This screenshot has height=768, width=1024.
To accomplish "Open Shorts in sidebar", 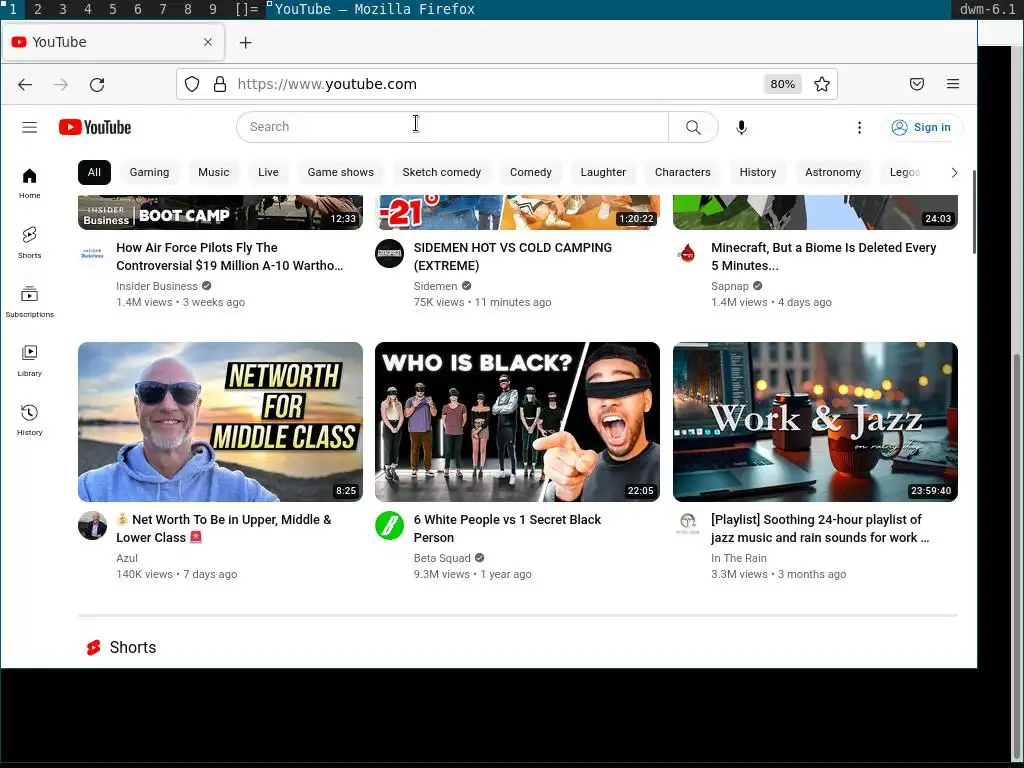I will pos(29,242).
